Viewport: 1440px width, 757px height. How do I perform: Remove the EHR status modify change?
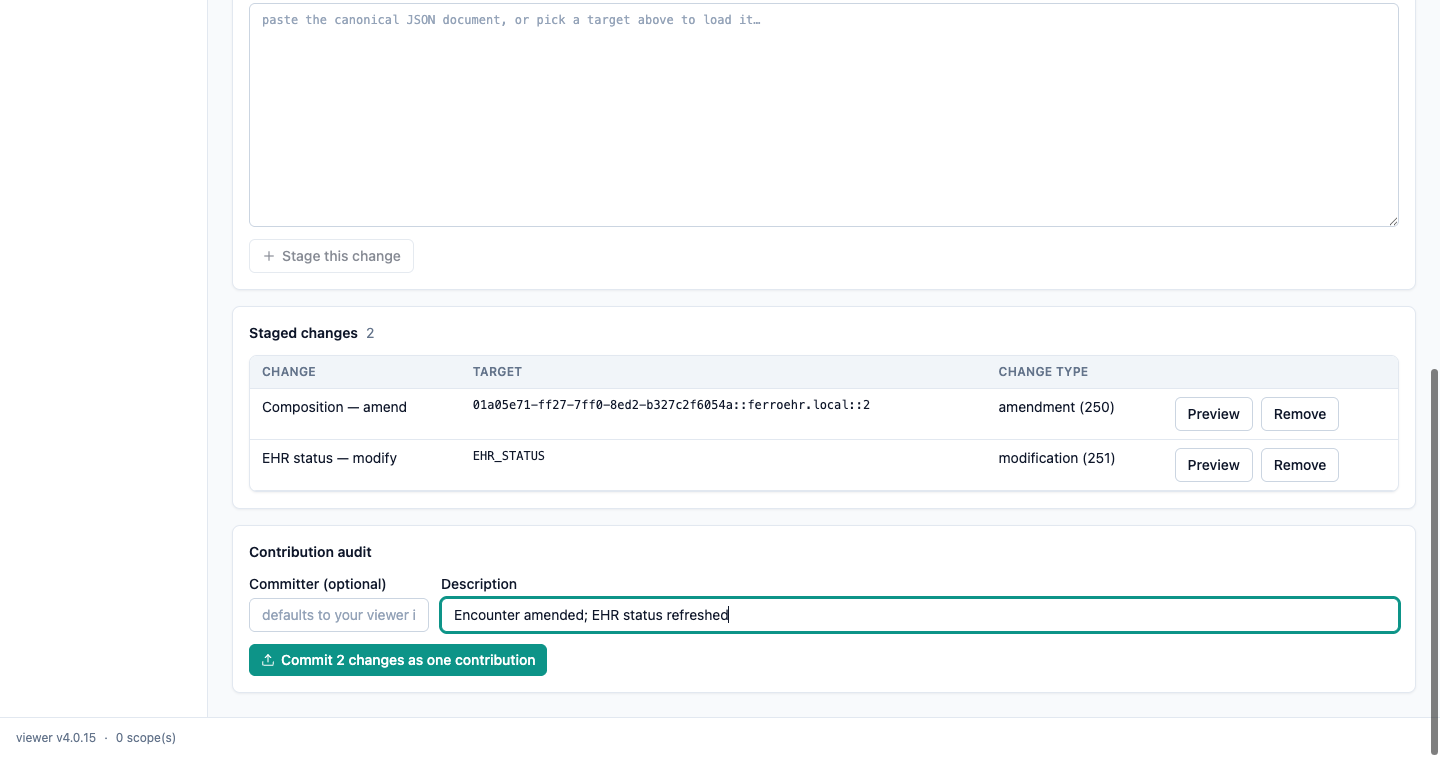tap(1299, 465)
